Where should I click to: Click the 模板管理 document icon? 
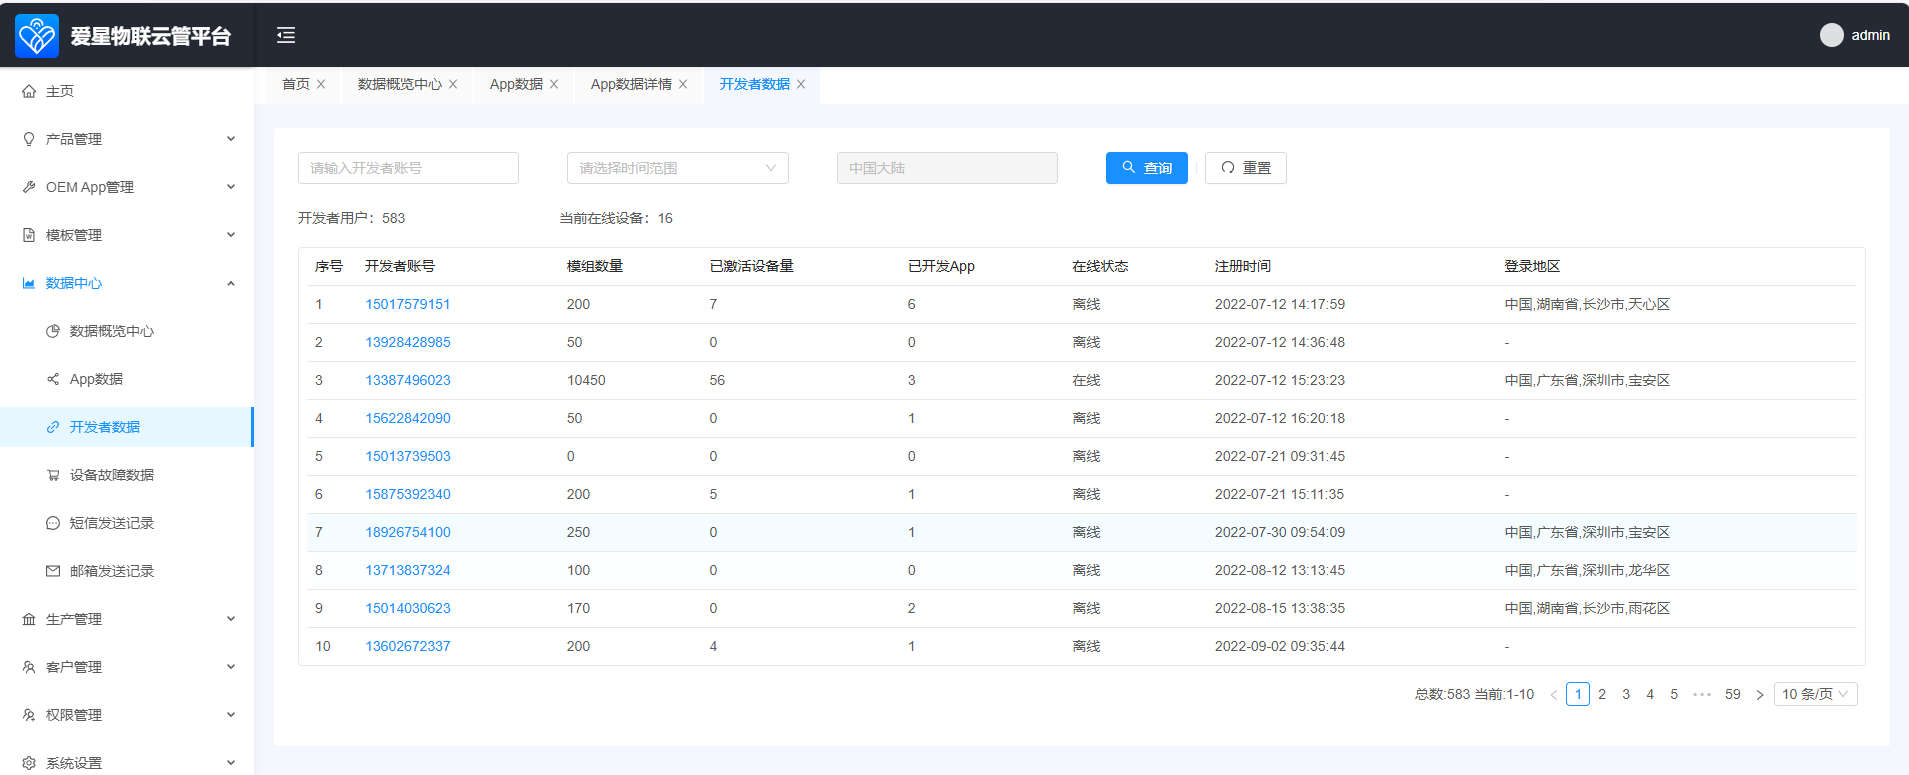pos(29,235)
